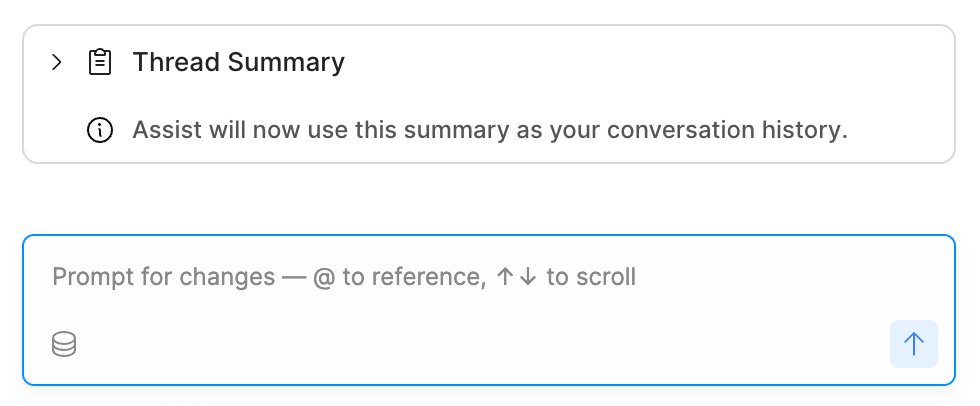This screenshot has width=980, height=406.
Task: Click the word "Thread" in the header
Action: 176,63
